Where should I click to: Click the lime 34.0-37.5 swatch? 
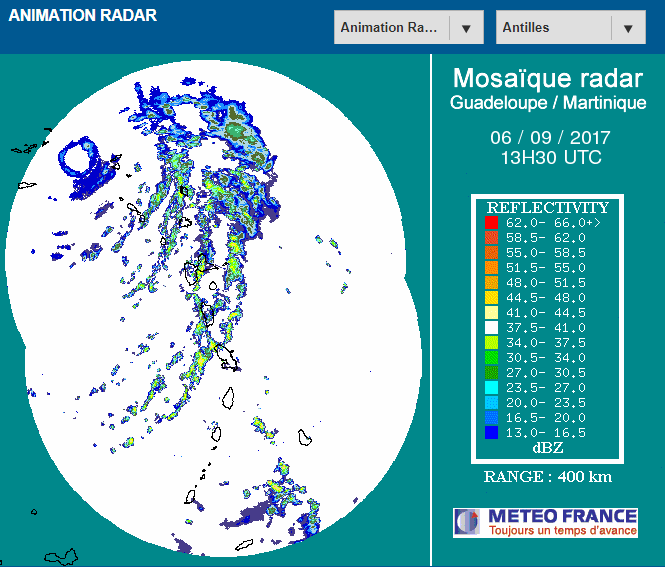[x=491, y=343]
